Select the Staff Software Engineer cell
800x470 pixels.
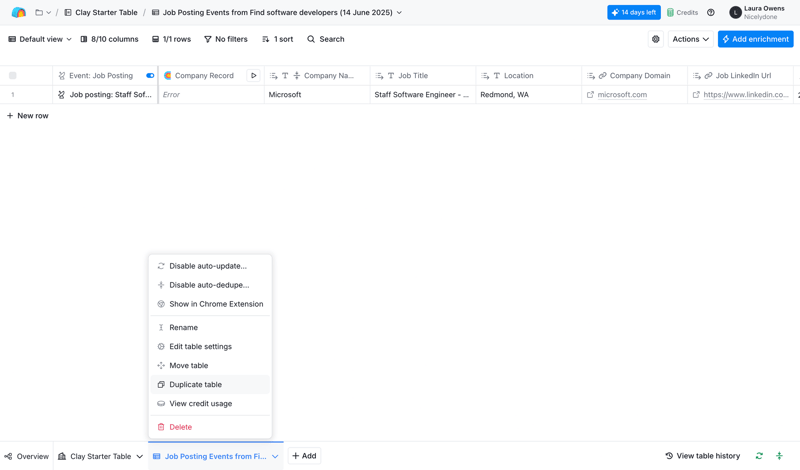point(423,94)
